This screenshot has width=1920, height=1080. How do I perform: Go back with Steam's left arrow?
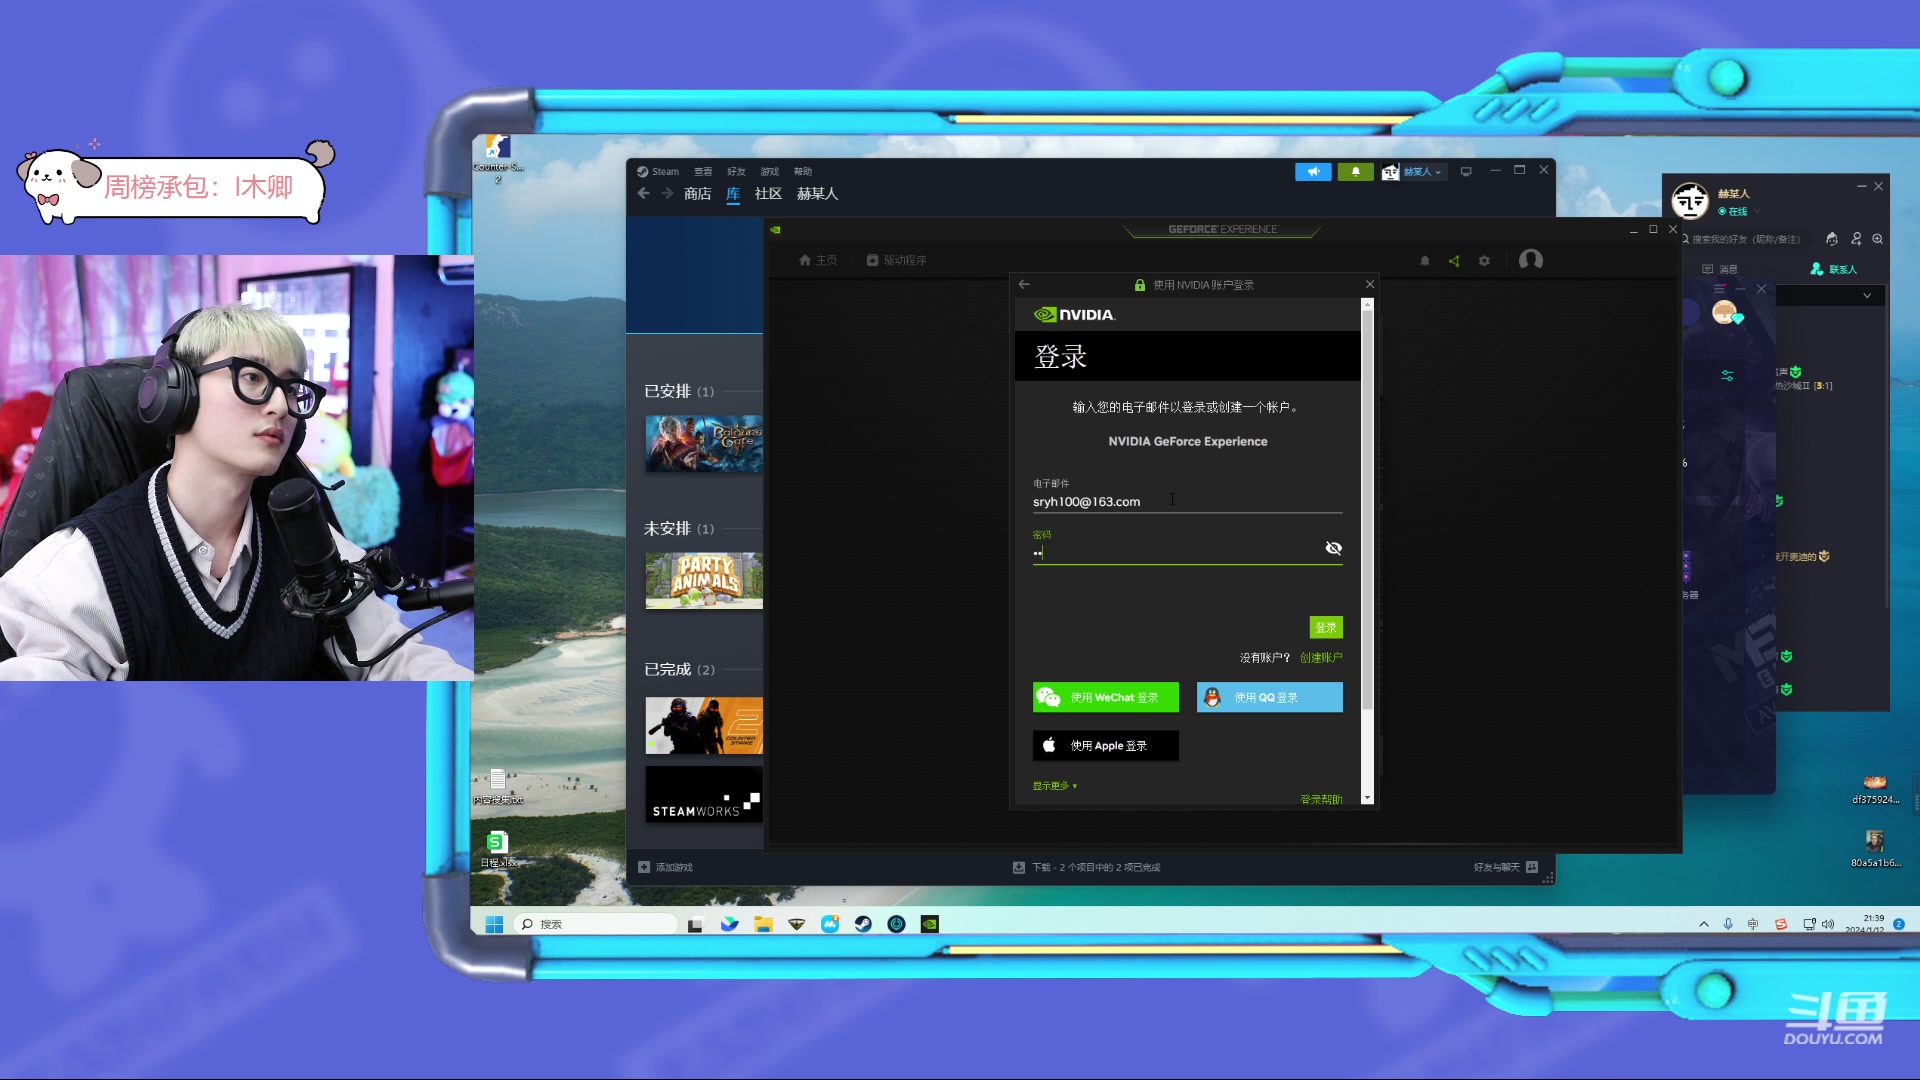tap(643, 193)
